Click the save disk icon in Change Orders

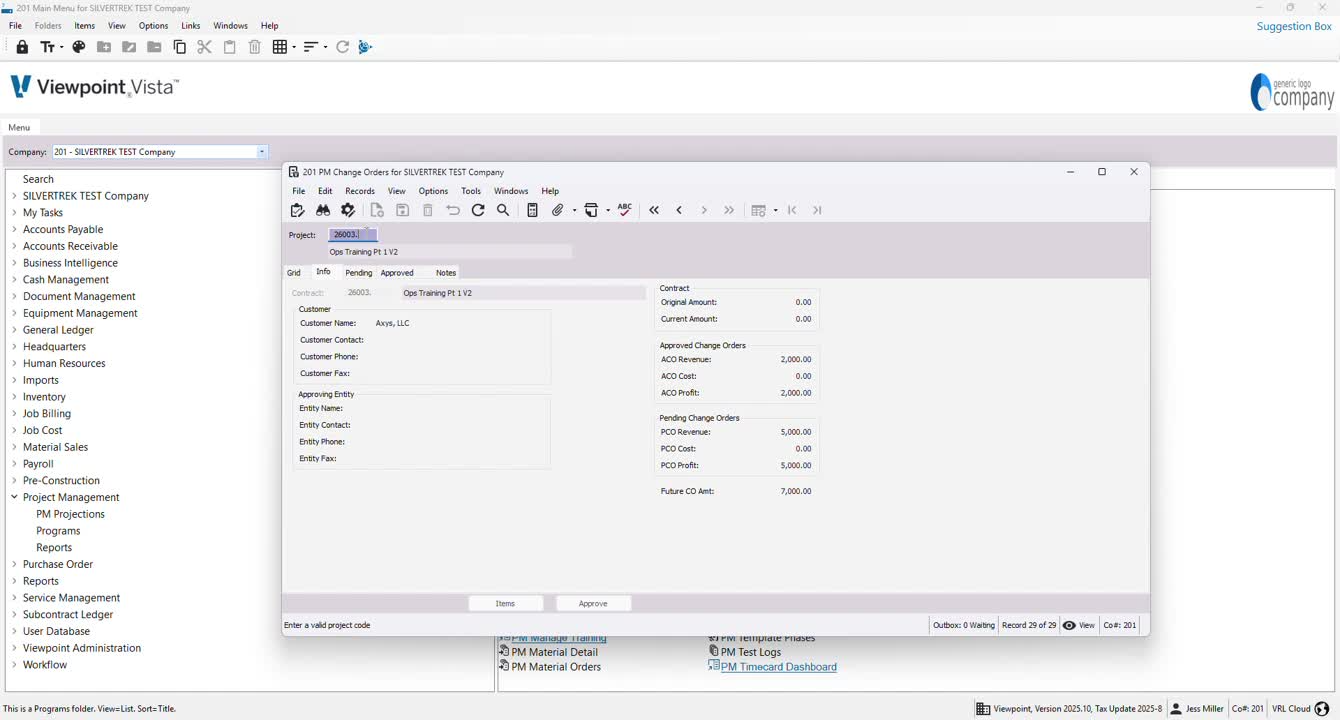(x=402, y=210)
